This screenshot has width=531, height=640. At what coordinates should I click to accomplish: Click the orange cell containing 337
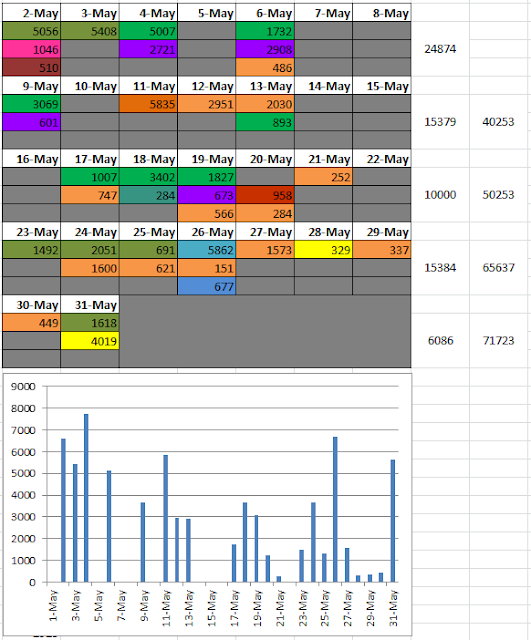(382, 250)
